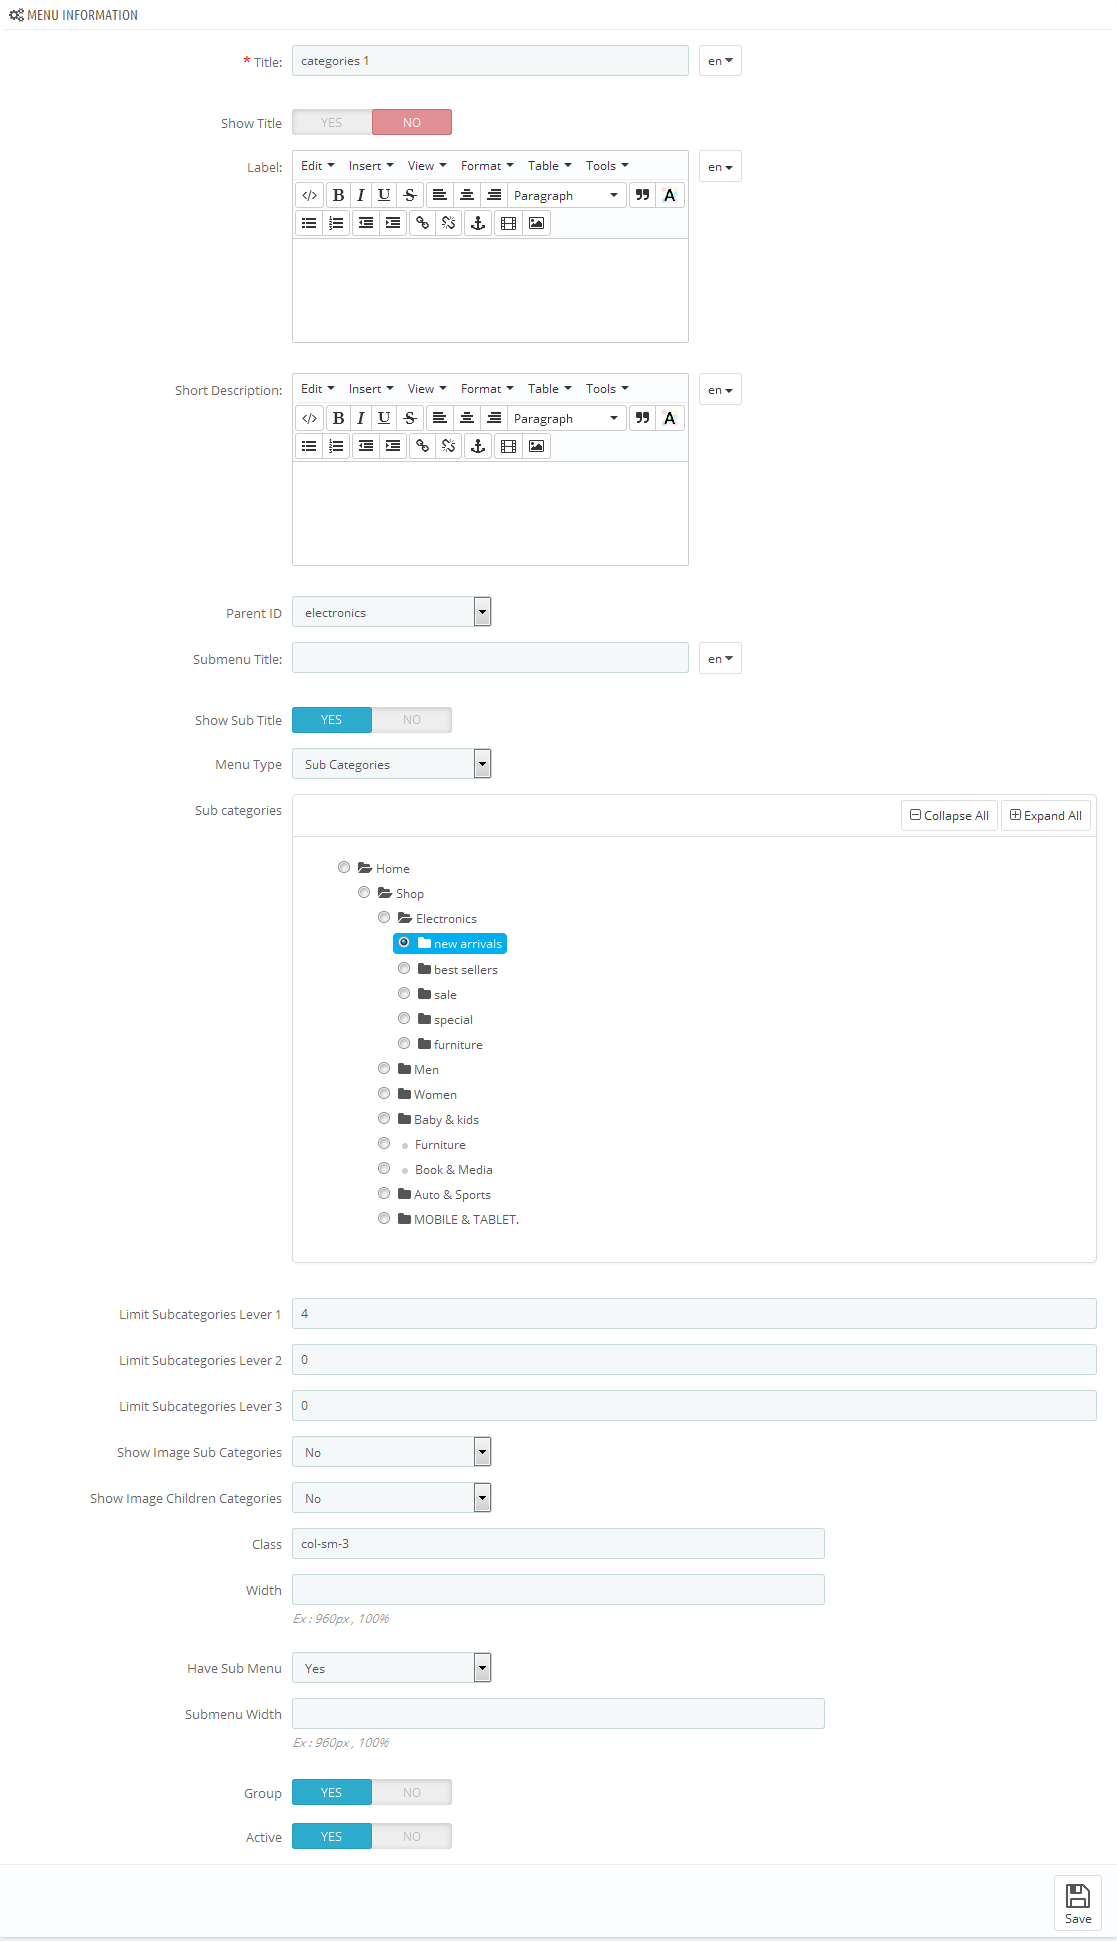Open text color picker in Label editor

[x=670, y=195]
